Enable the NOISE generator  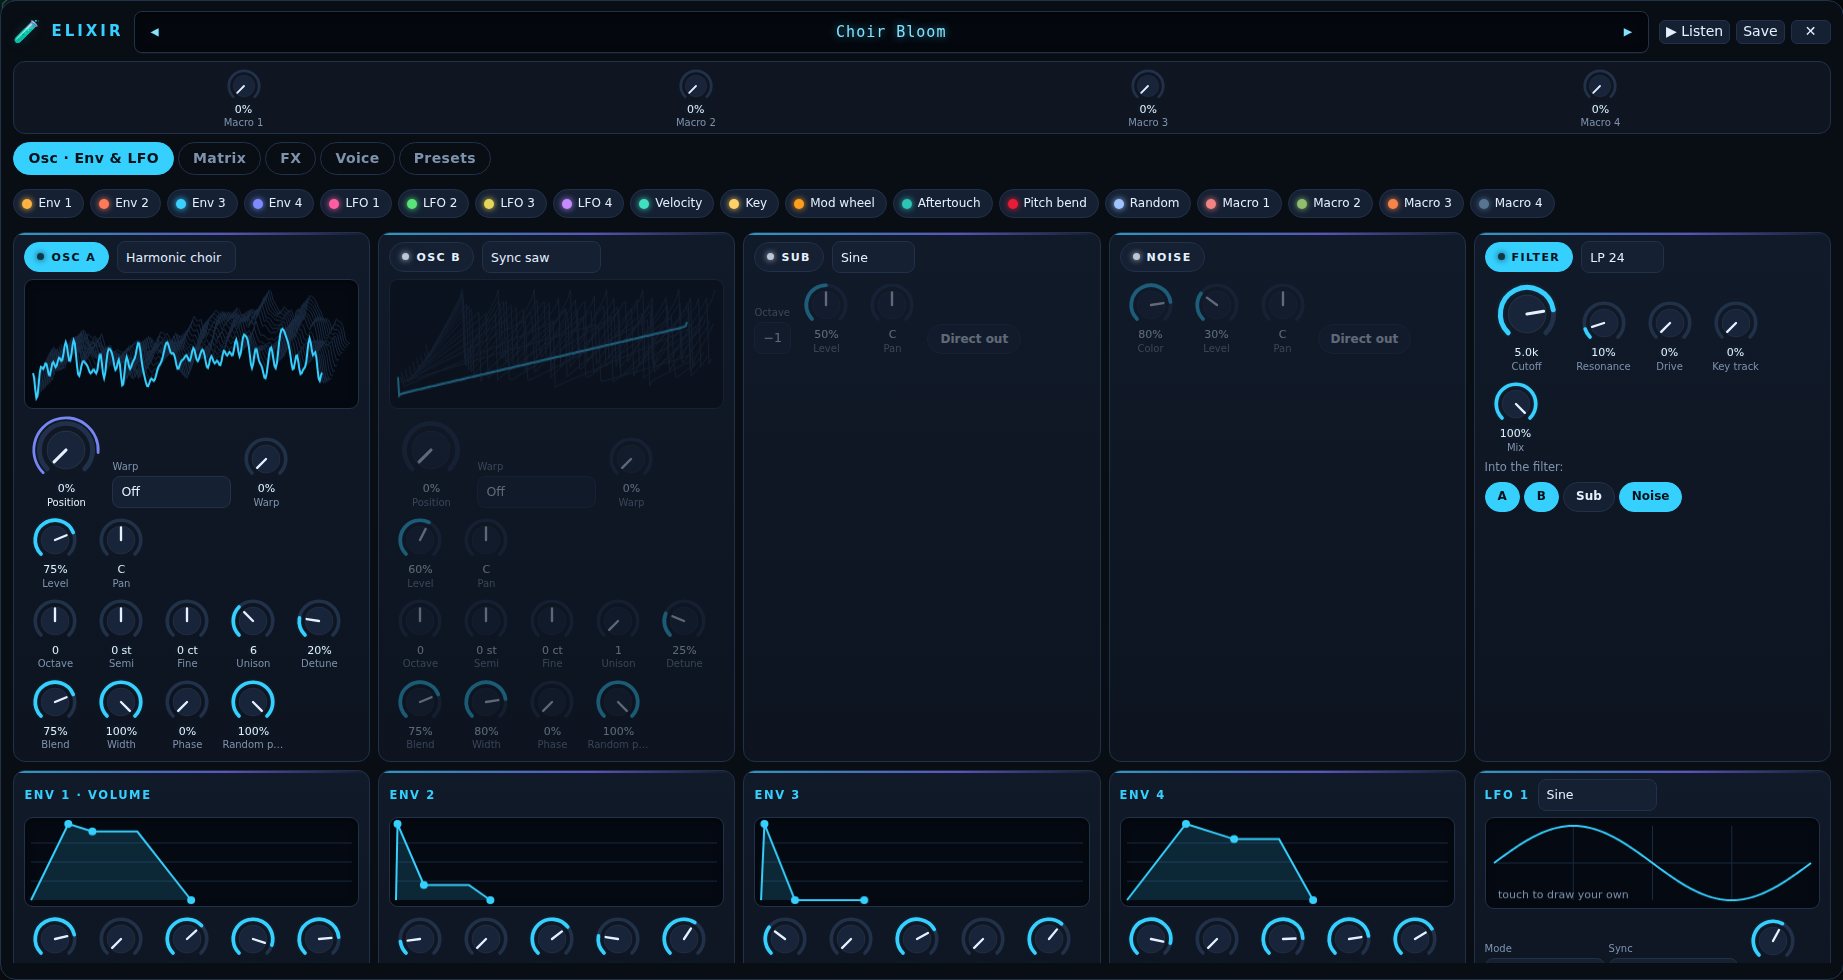tap(1162, 257)
